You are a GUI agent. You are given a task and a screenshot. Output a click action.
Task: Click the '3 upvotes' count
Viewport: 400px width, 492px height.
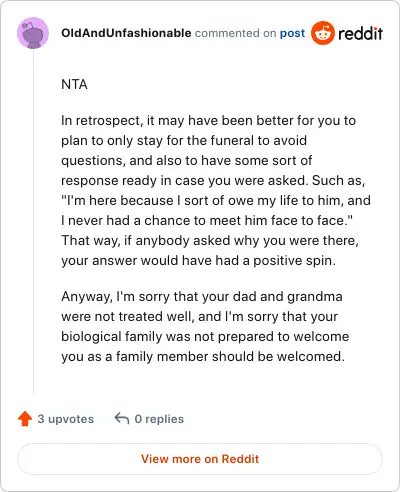point(66,419)
